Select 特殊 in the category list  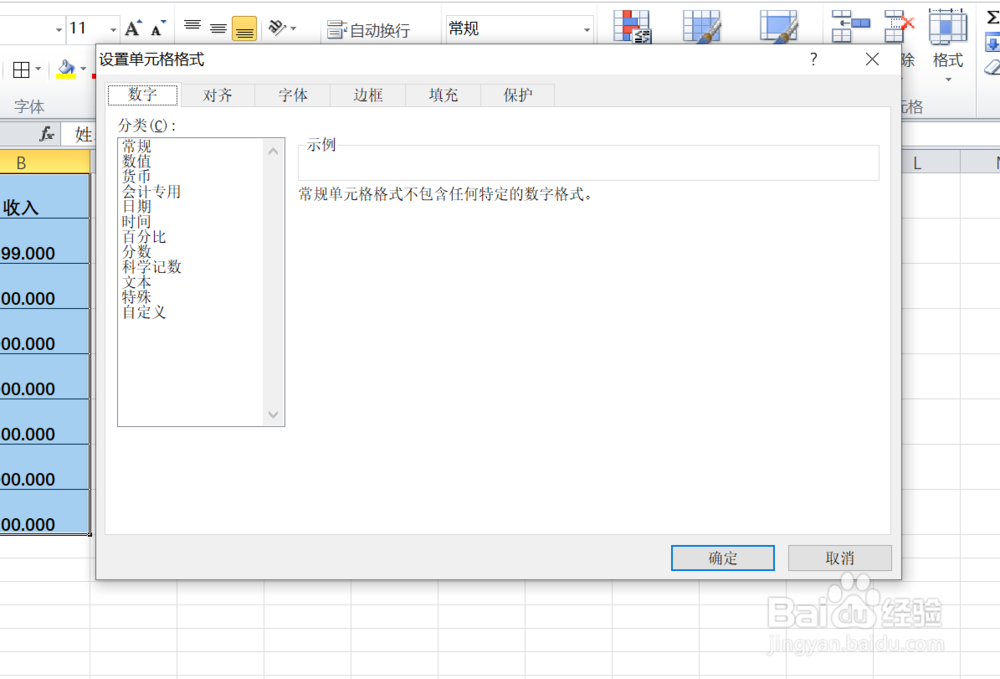136,296
